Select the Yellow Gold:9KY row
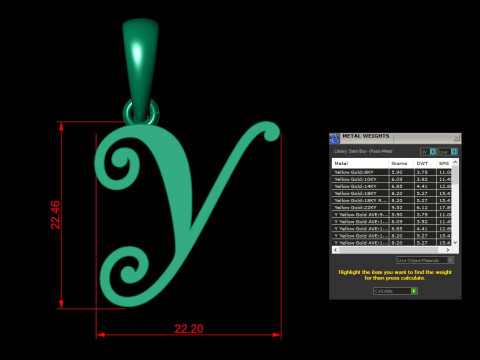Viewport: 480px width, 360px height. [392, 172]
